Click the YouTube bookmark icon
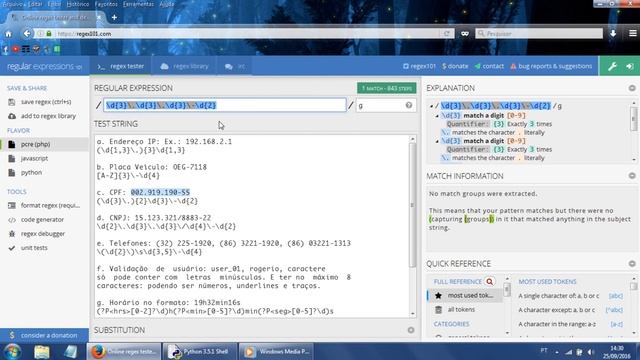 tap(16, 49)
